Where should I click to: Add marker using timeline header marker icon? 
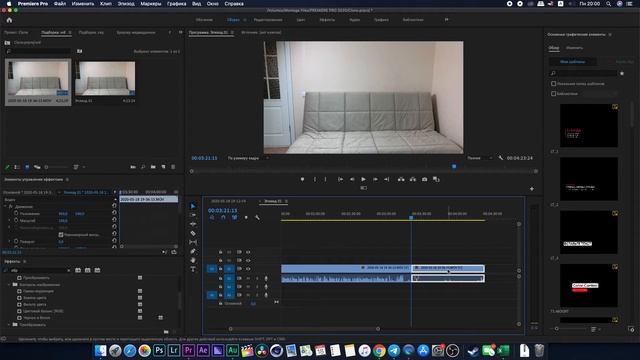point(246,218)
